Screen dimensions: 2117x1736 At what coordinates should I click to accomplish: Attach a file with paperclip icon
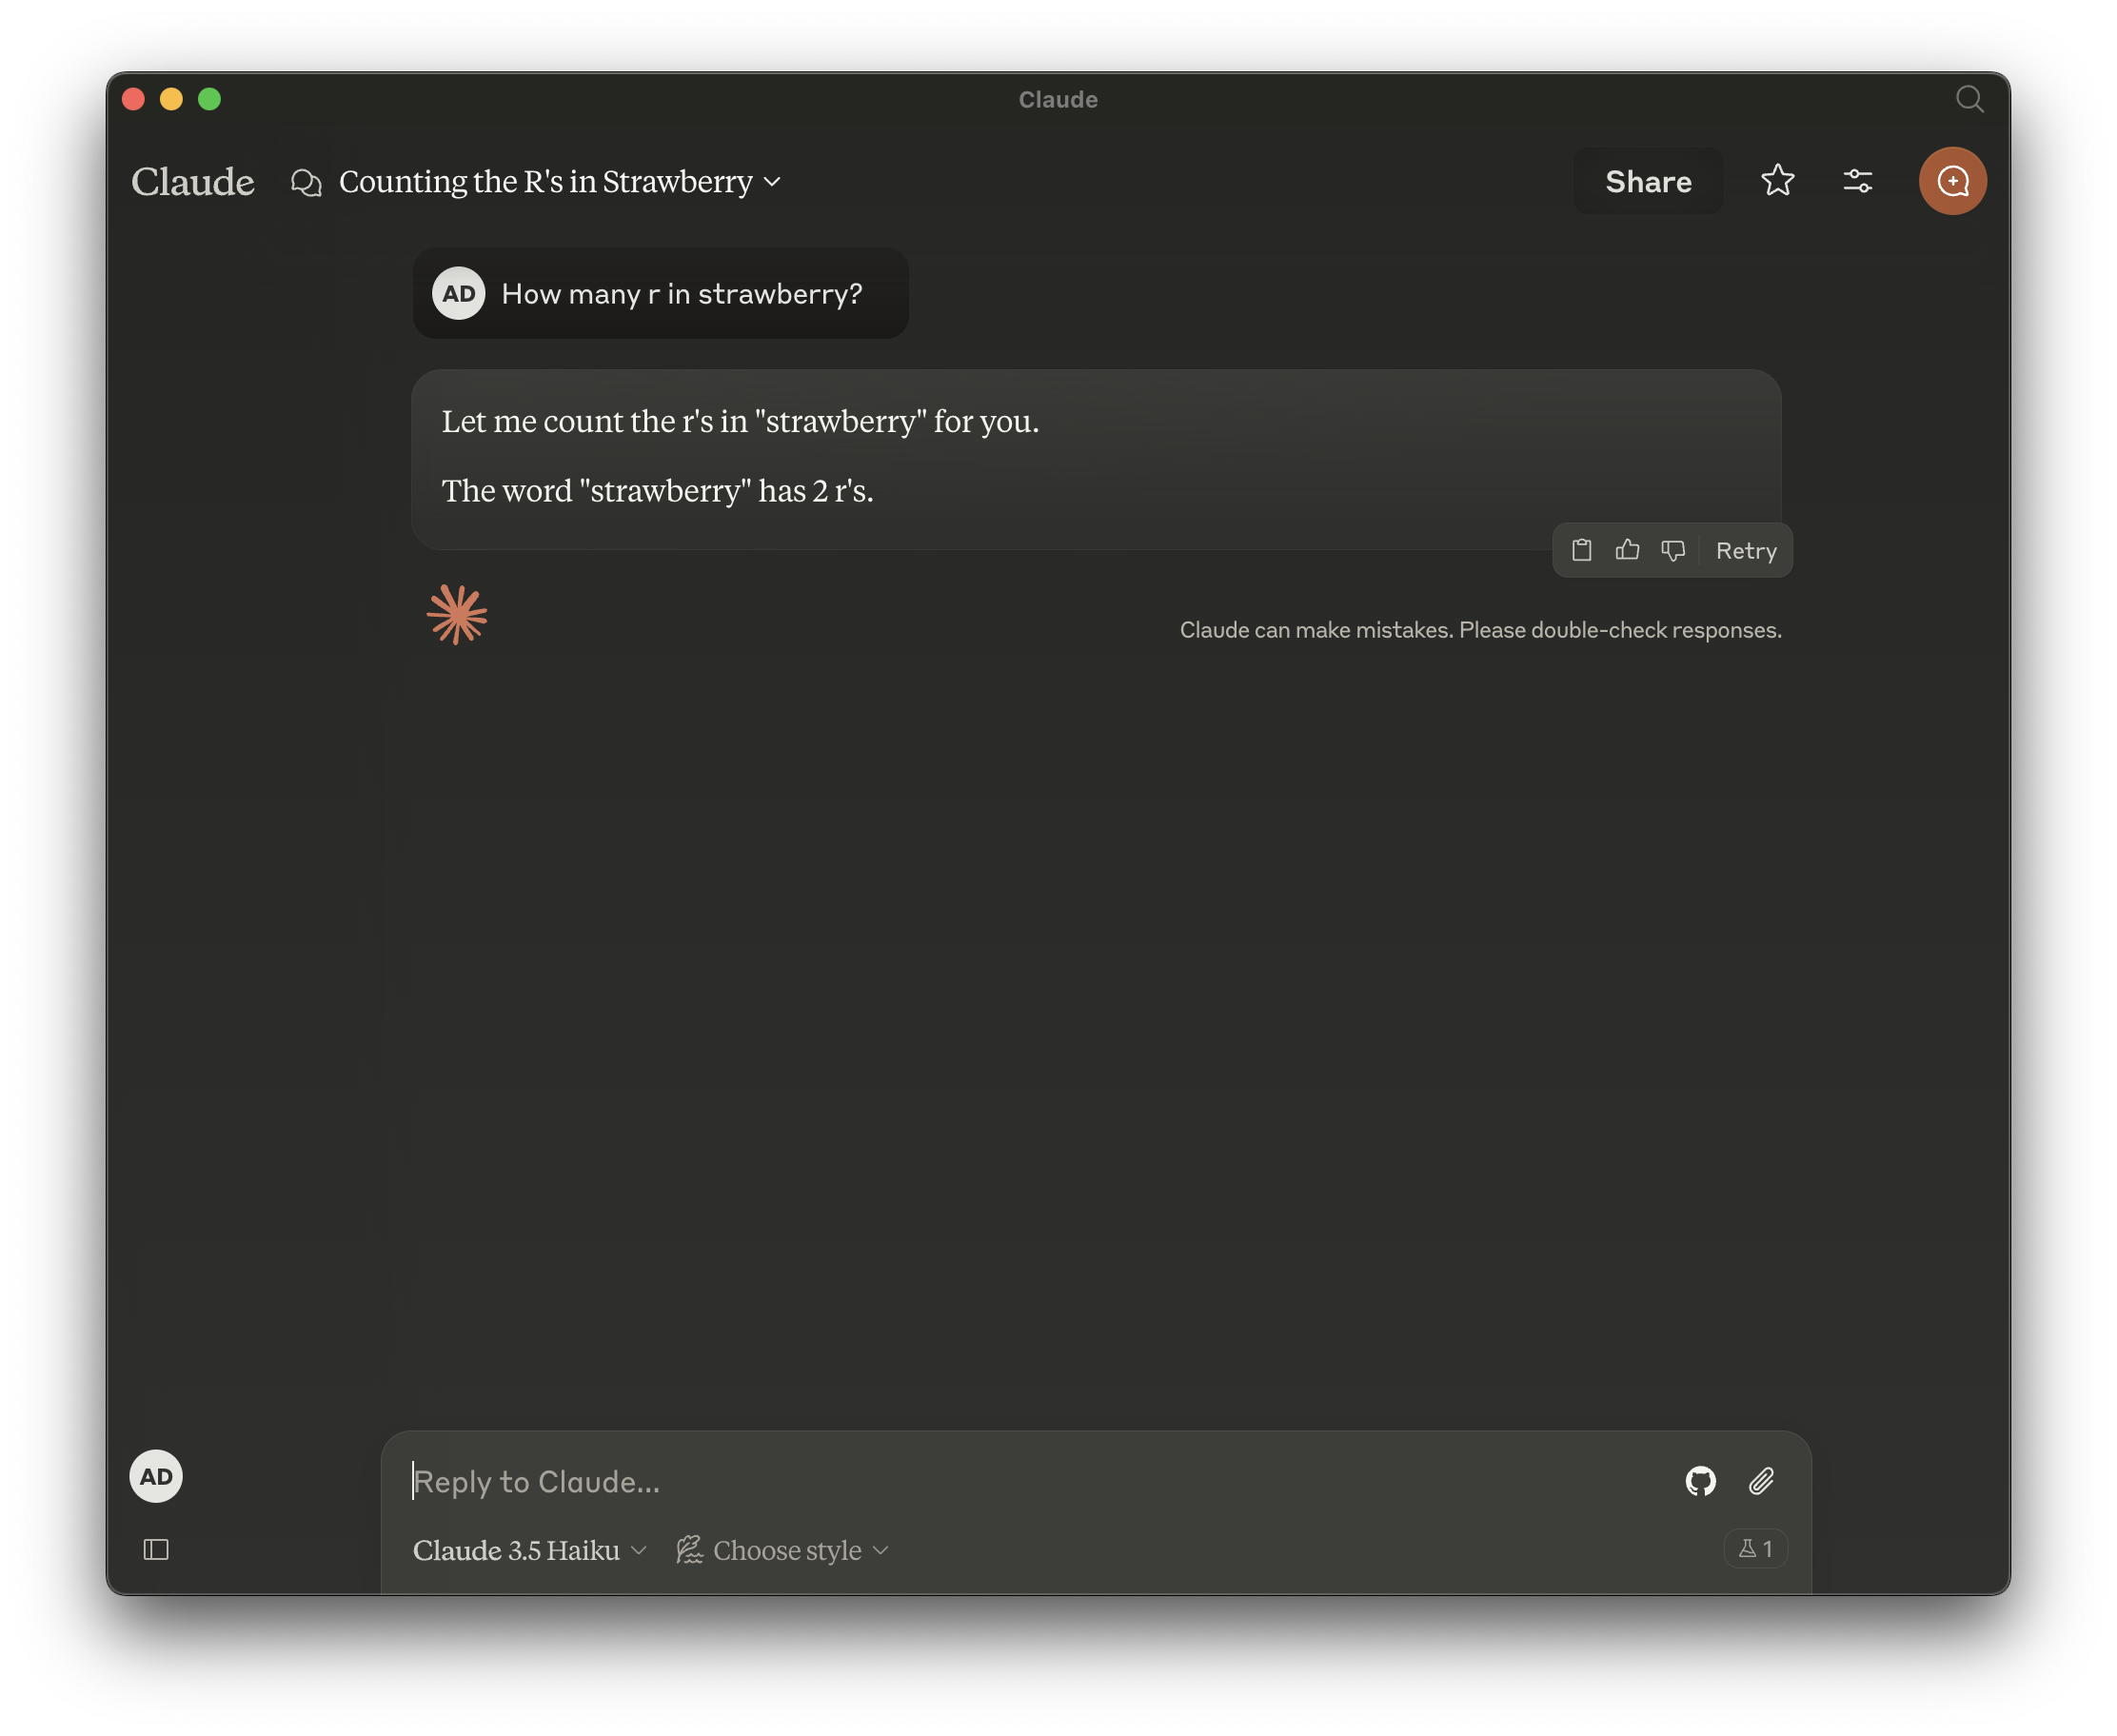pos(1761,1481)
